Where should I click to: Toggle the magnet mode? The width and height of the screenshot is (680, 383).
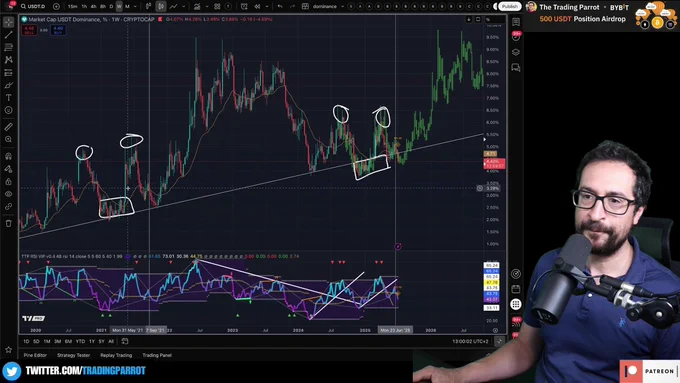[x=9, y=156]
